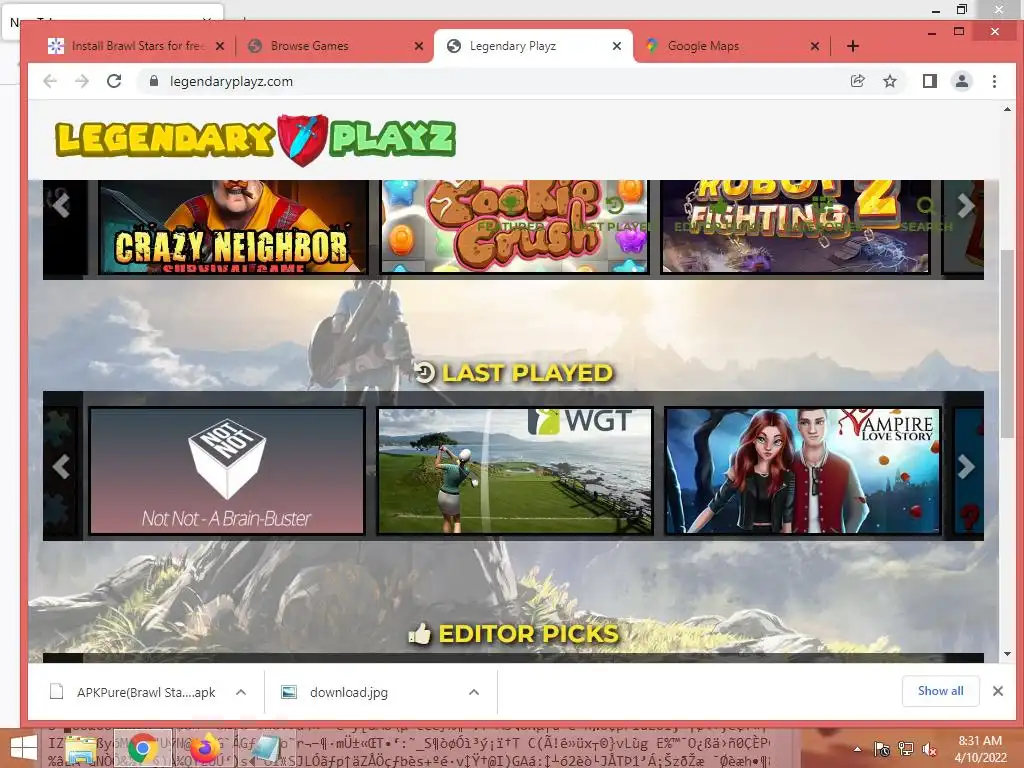The image size is (1024, 768).
Task: Show all downloads
Action: point(940,691)
